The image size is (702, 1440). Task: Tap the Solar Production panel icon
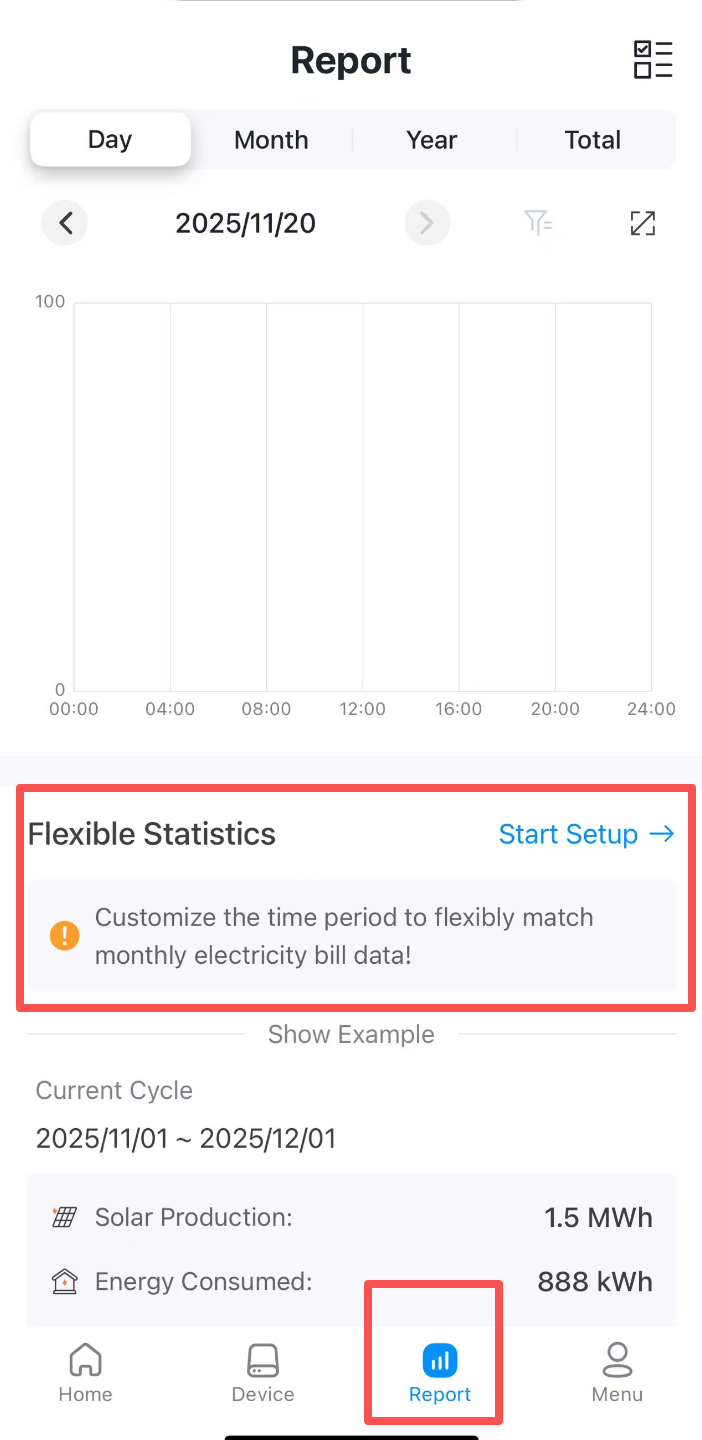click(64, 1217)
